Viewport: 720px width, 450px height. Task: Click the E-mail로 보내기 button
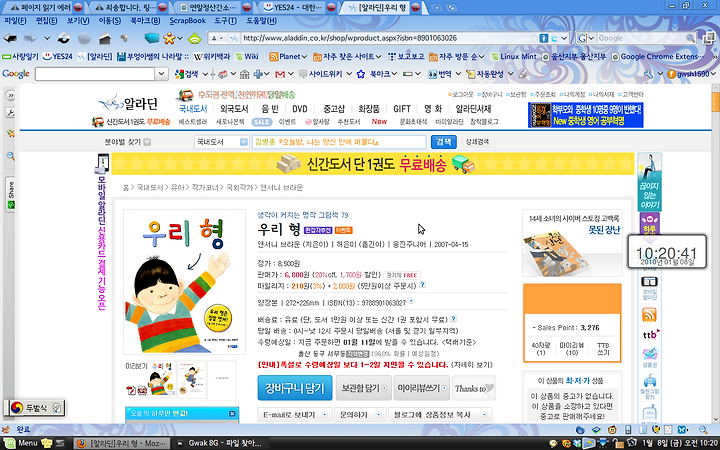(x=294, y=415)
